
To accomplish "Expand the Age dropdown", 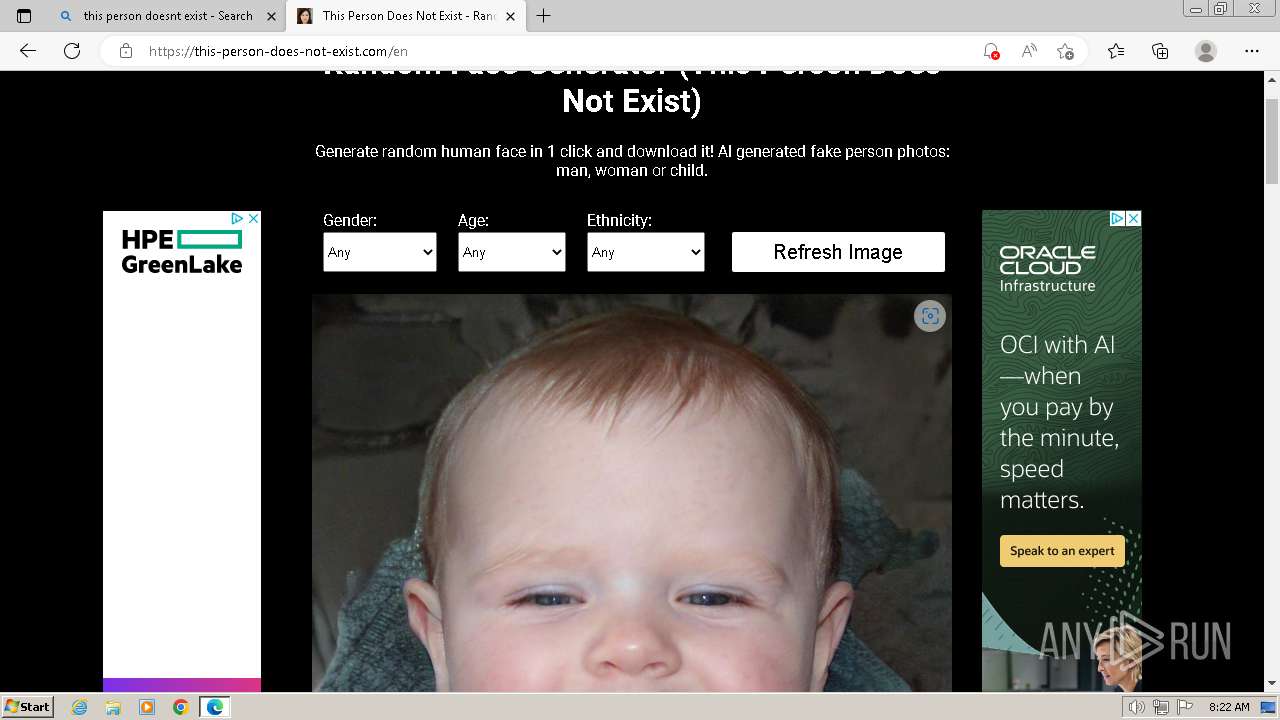I will (x=512, y=252).
